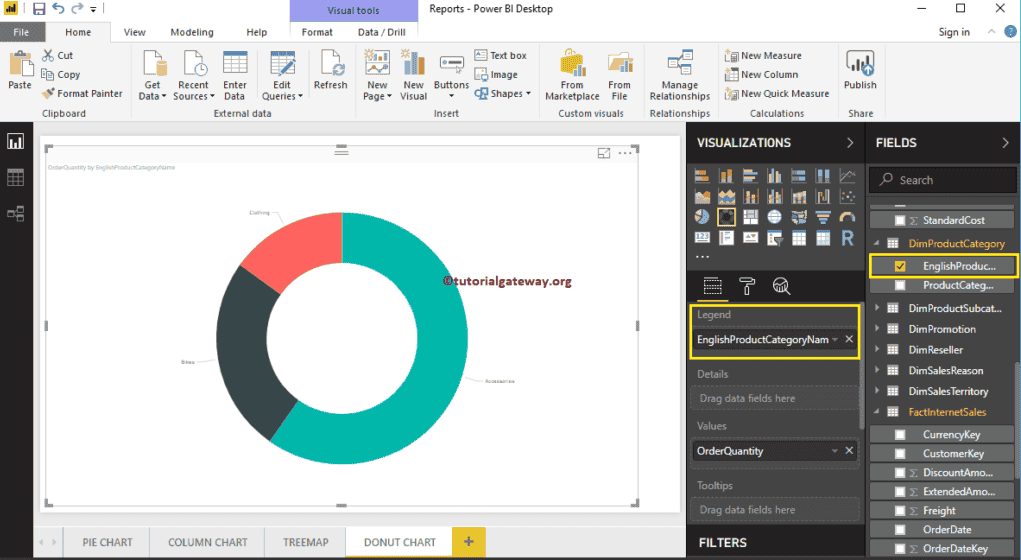Remove EnglishProductCategoryName from Legend
The image size is (1021, 560).
[849, 339]
